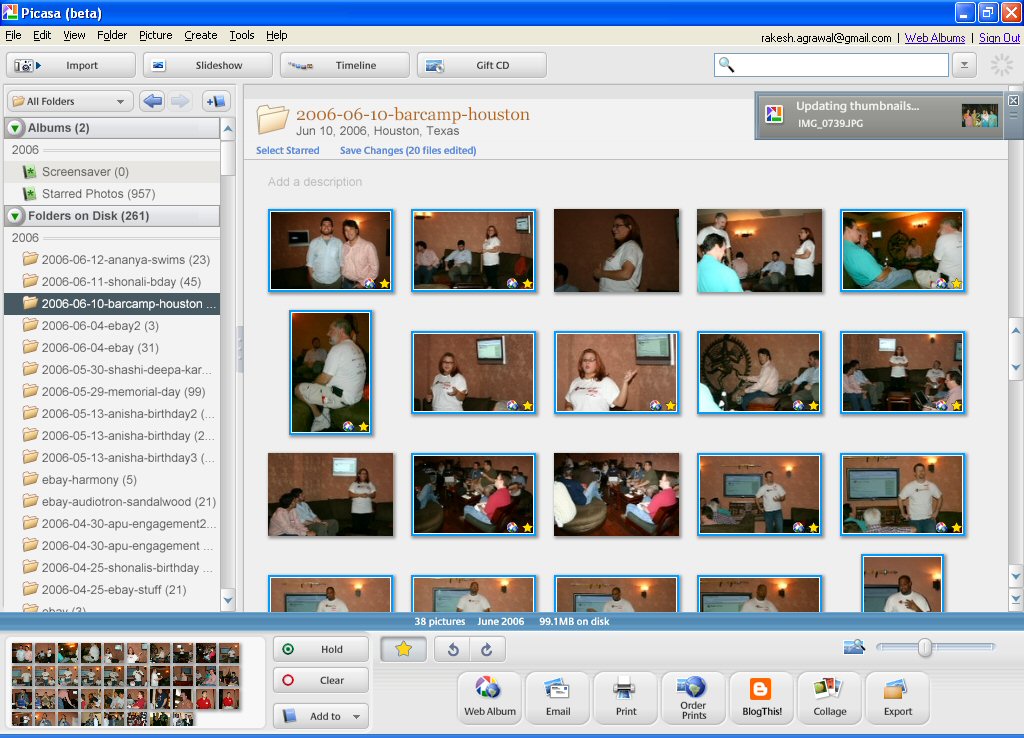
Task: Open the Picture menu
Action: 155,35
